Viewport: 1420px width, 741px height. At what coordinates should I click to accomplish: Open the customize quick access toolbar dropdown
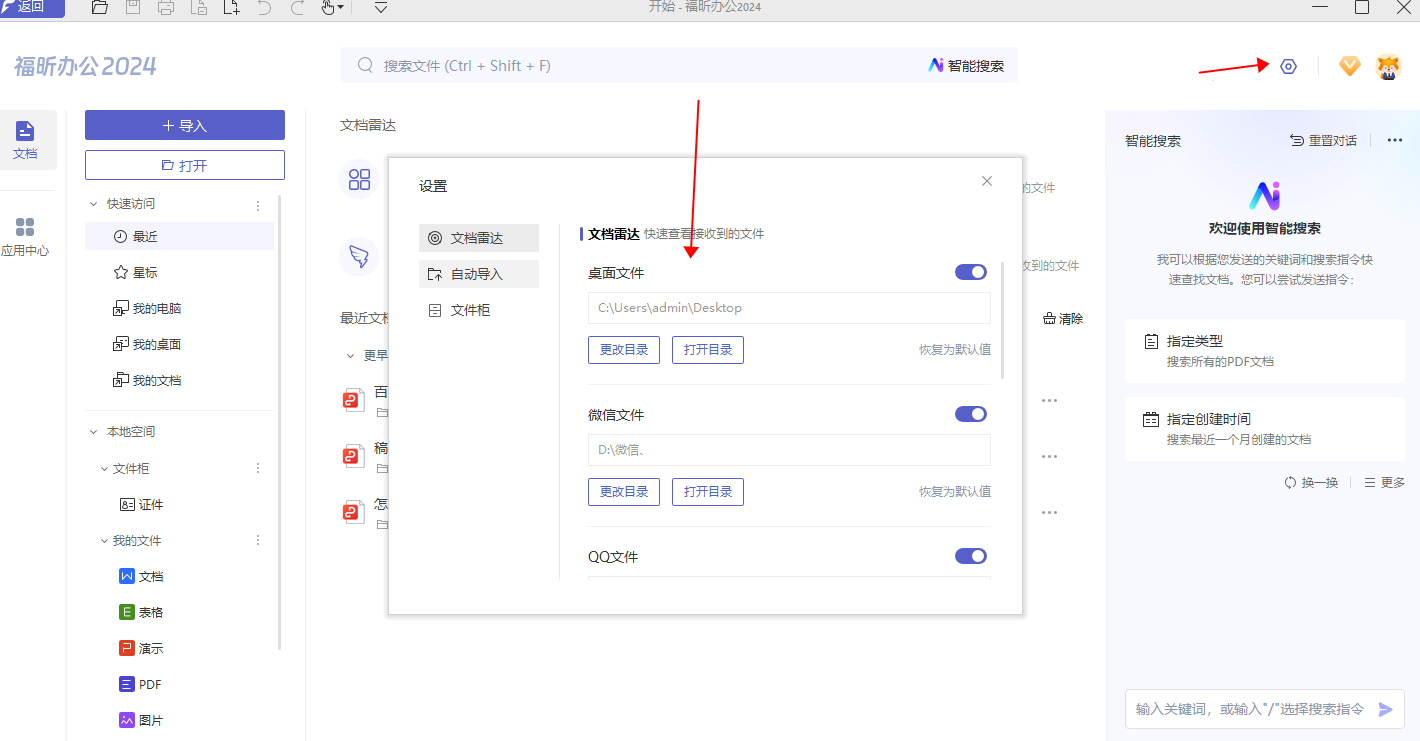[x=381, y=8]
